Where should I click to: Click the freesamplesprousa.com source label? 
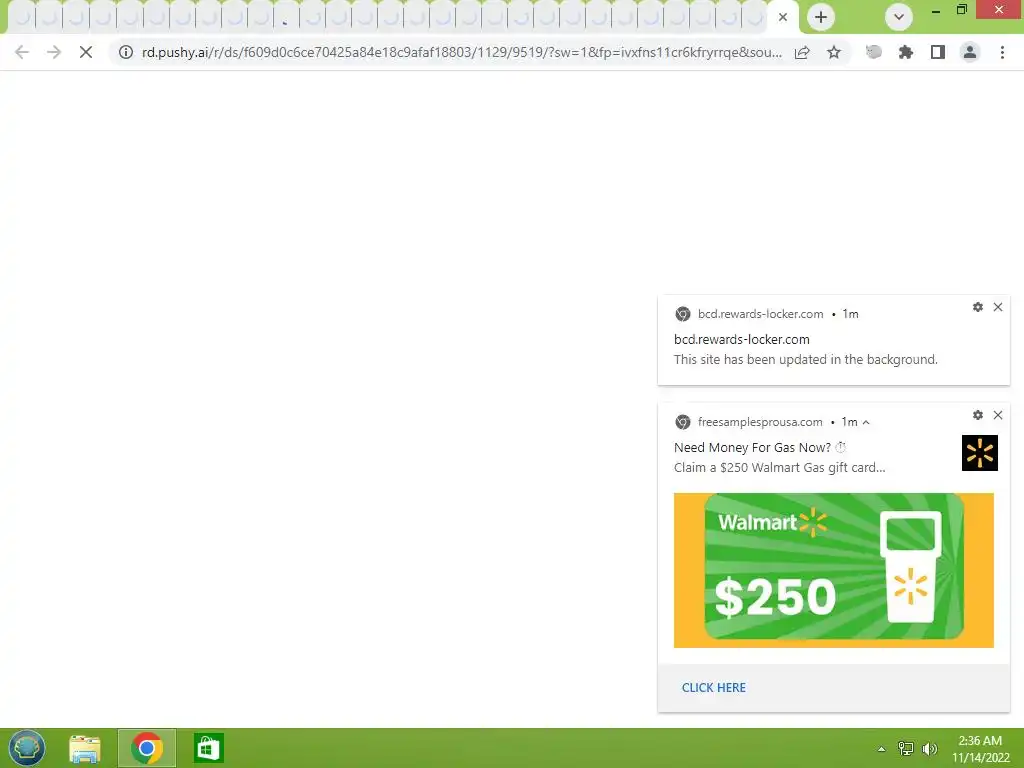pyautogui.click(x=760, y=422)
